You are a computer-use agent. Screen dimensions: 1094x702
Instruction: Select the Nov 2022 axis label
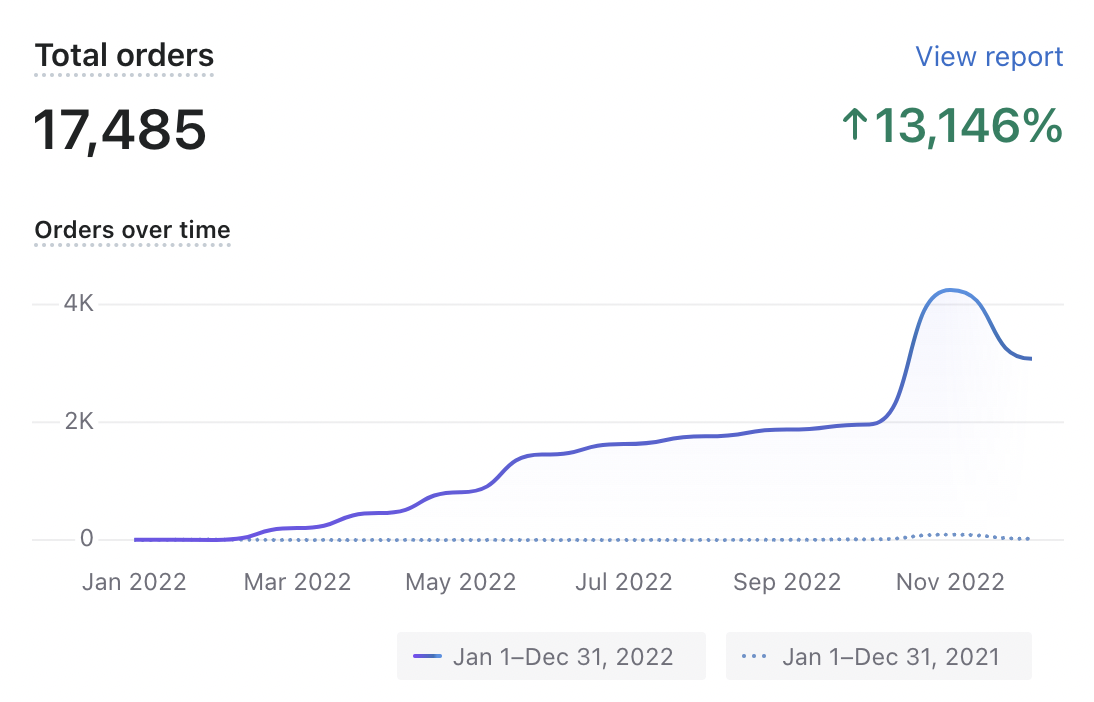coord(950,582)
